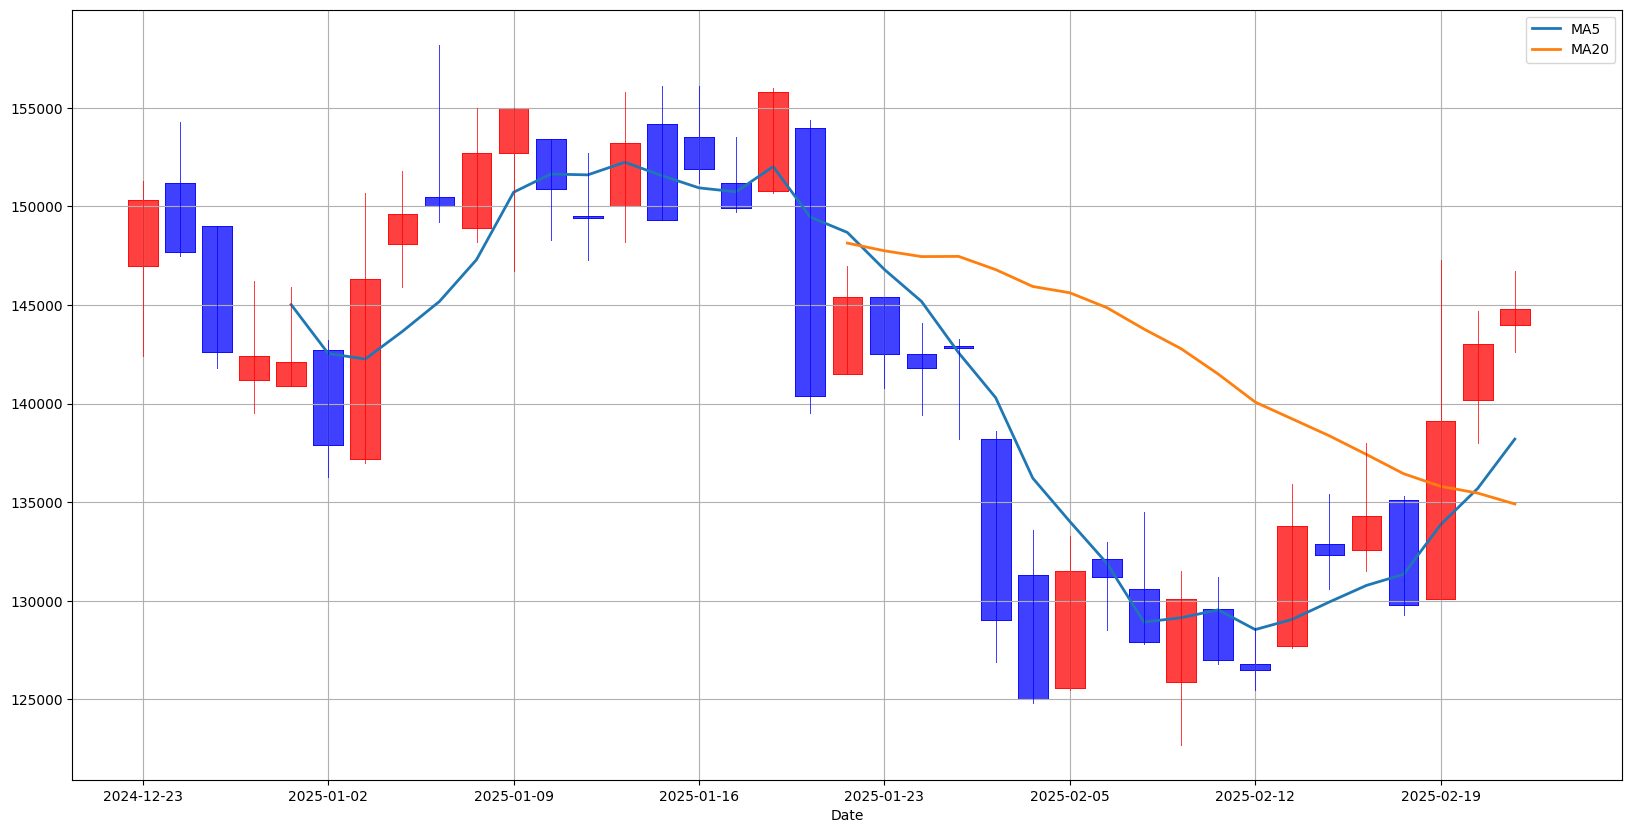Click the 2025-01-09 date tick label
The height and width of the screenshot is (833, 1632).
tap(514, 797)
